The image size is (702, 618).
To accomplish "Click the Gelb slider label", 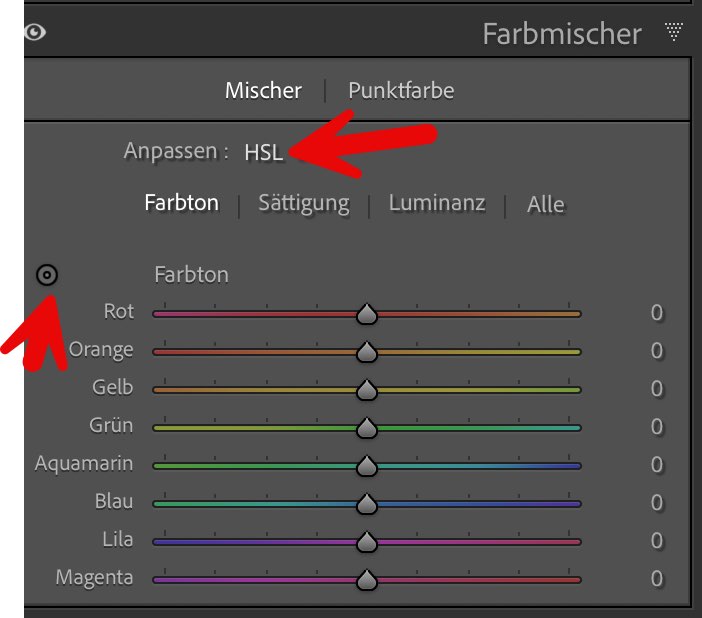I will click(x=113, y=387).
